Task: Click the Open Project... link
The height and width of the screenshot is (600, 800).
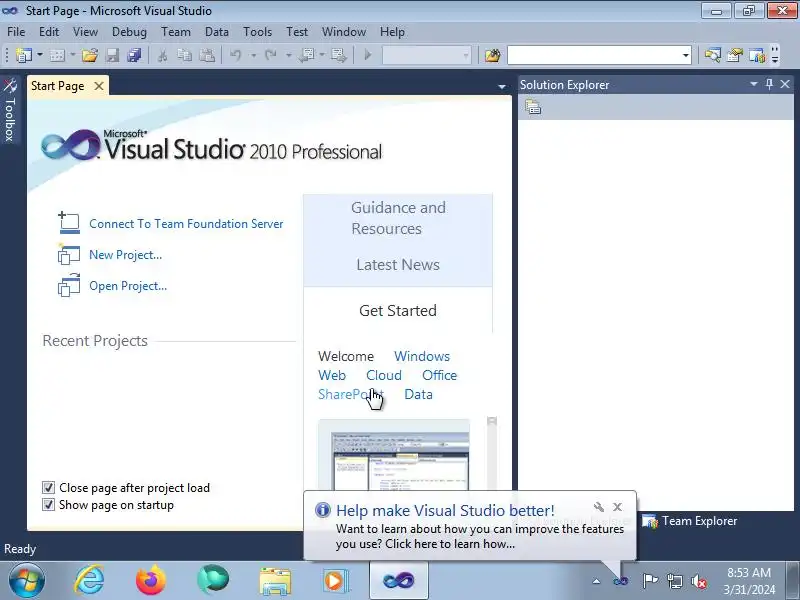Action: (x=128, y=286)
